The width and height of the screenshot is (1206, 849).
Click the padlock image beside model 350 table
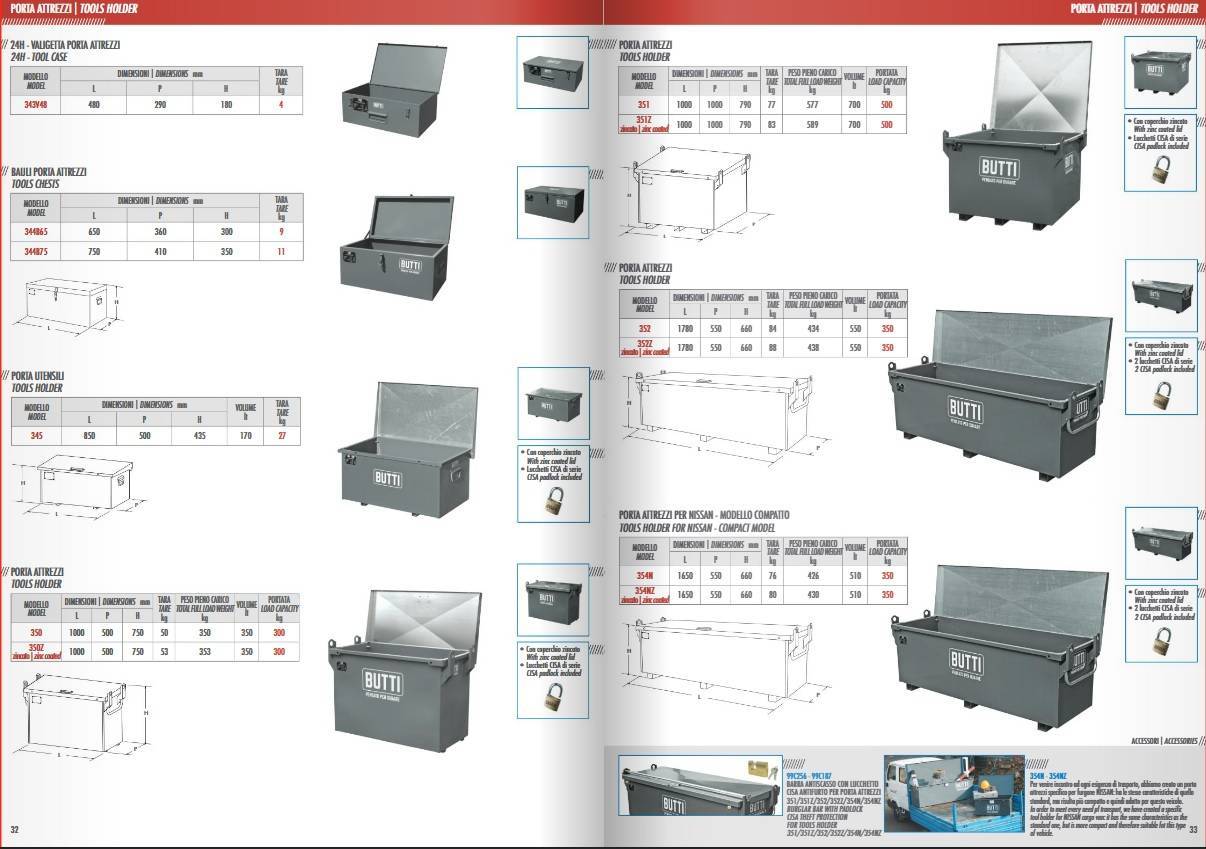point(553,696)
